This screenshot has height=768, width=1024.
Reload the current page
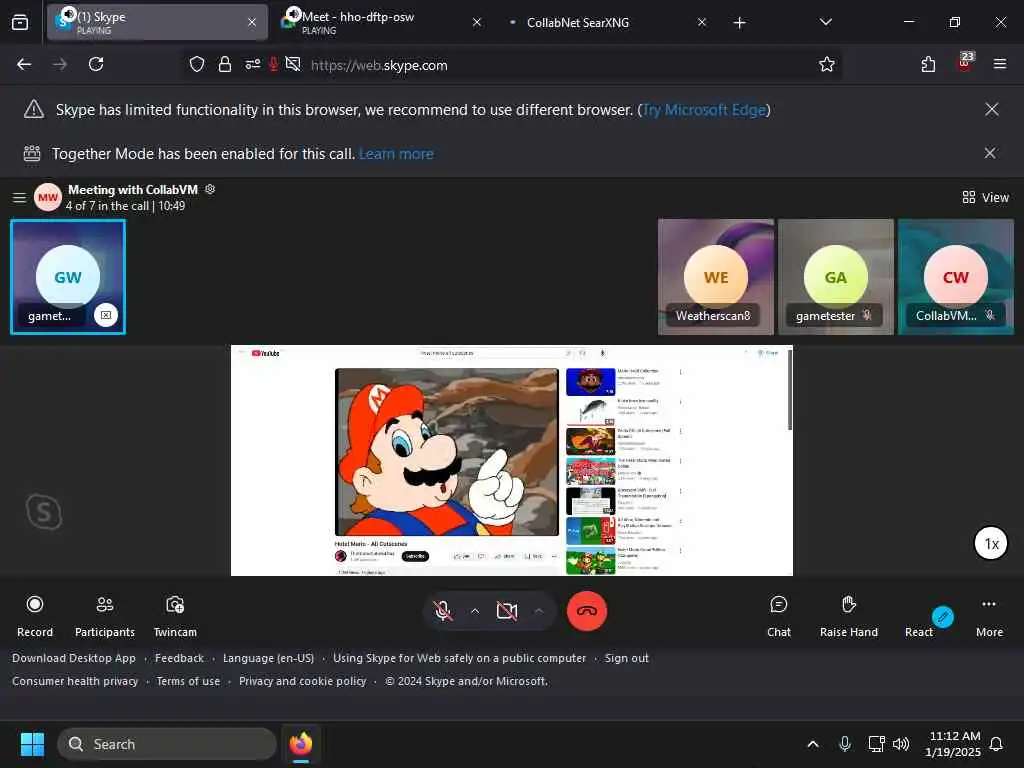coord(96,64)
